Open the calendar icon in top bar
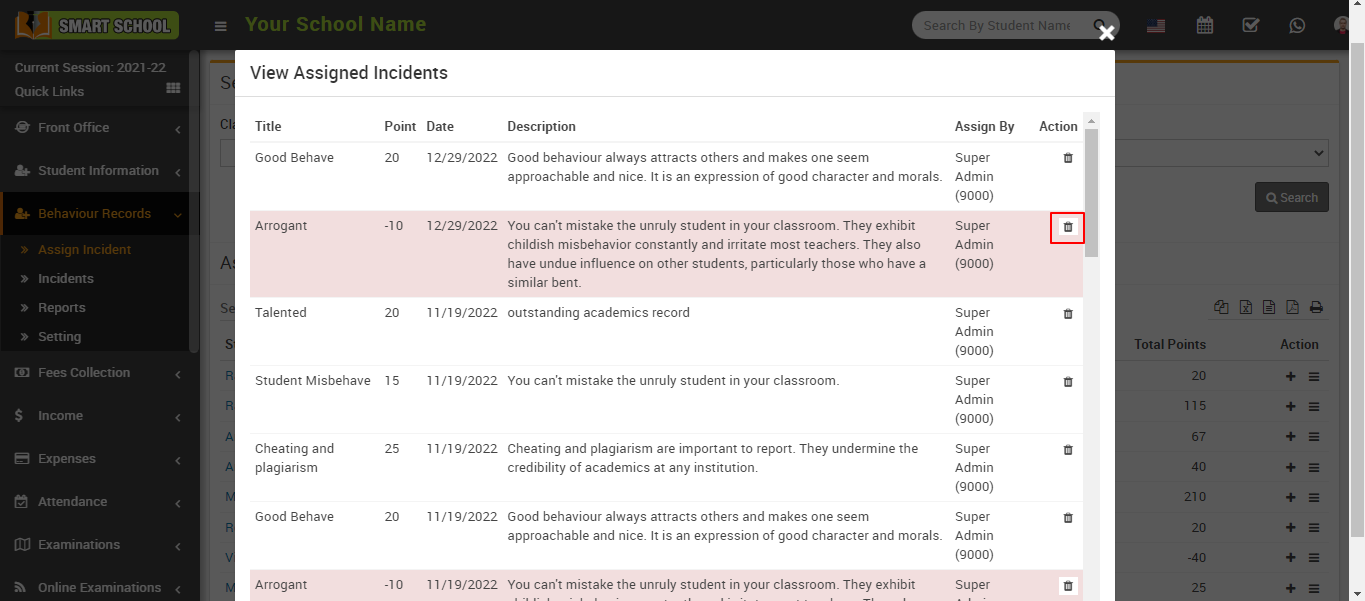The width and height of the screenshot is (1365, 601). click(x=1205, y=25)
